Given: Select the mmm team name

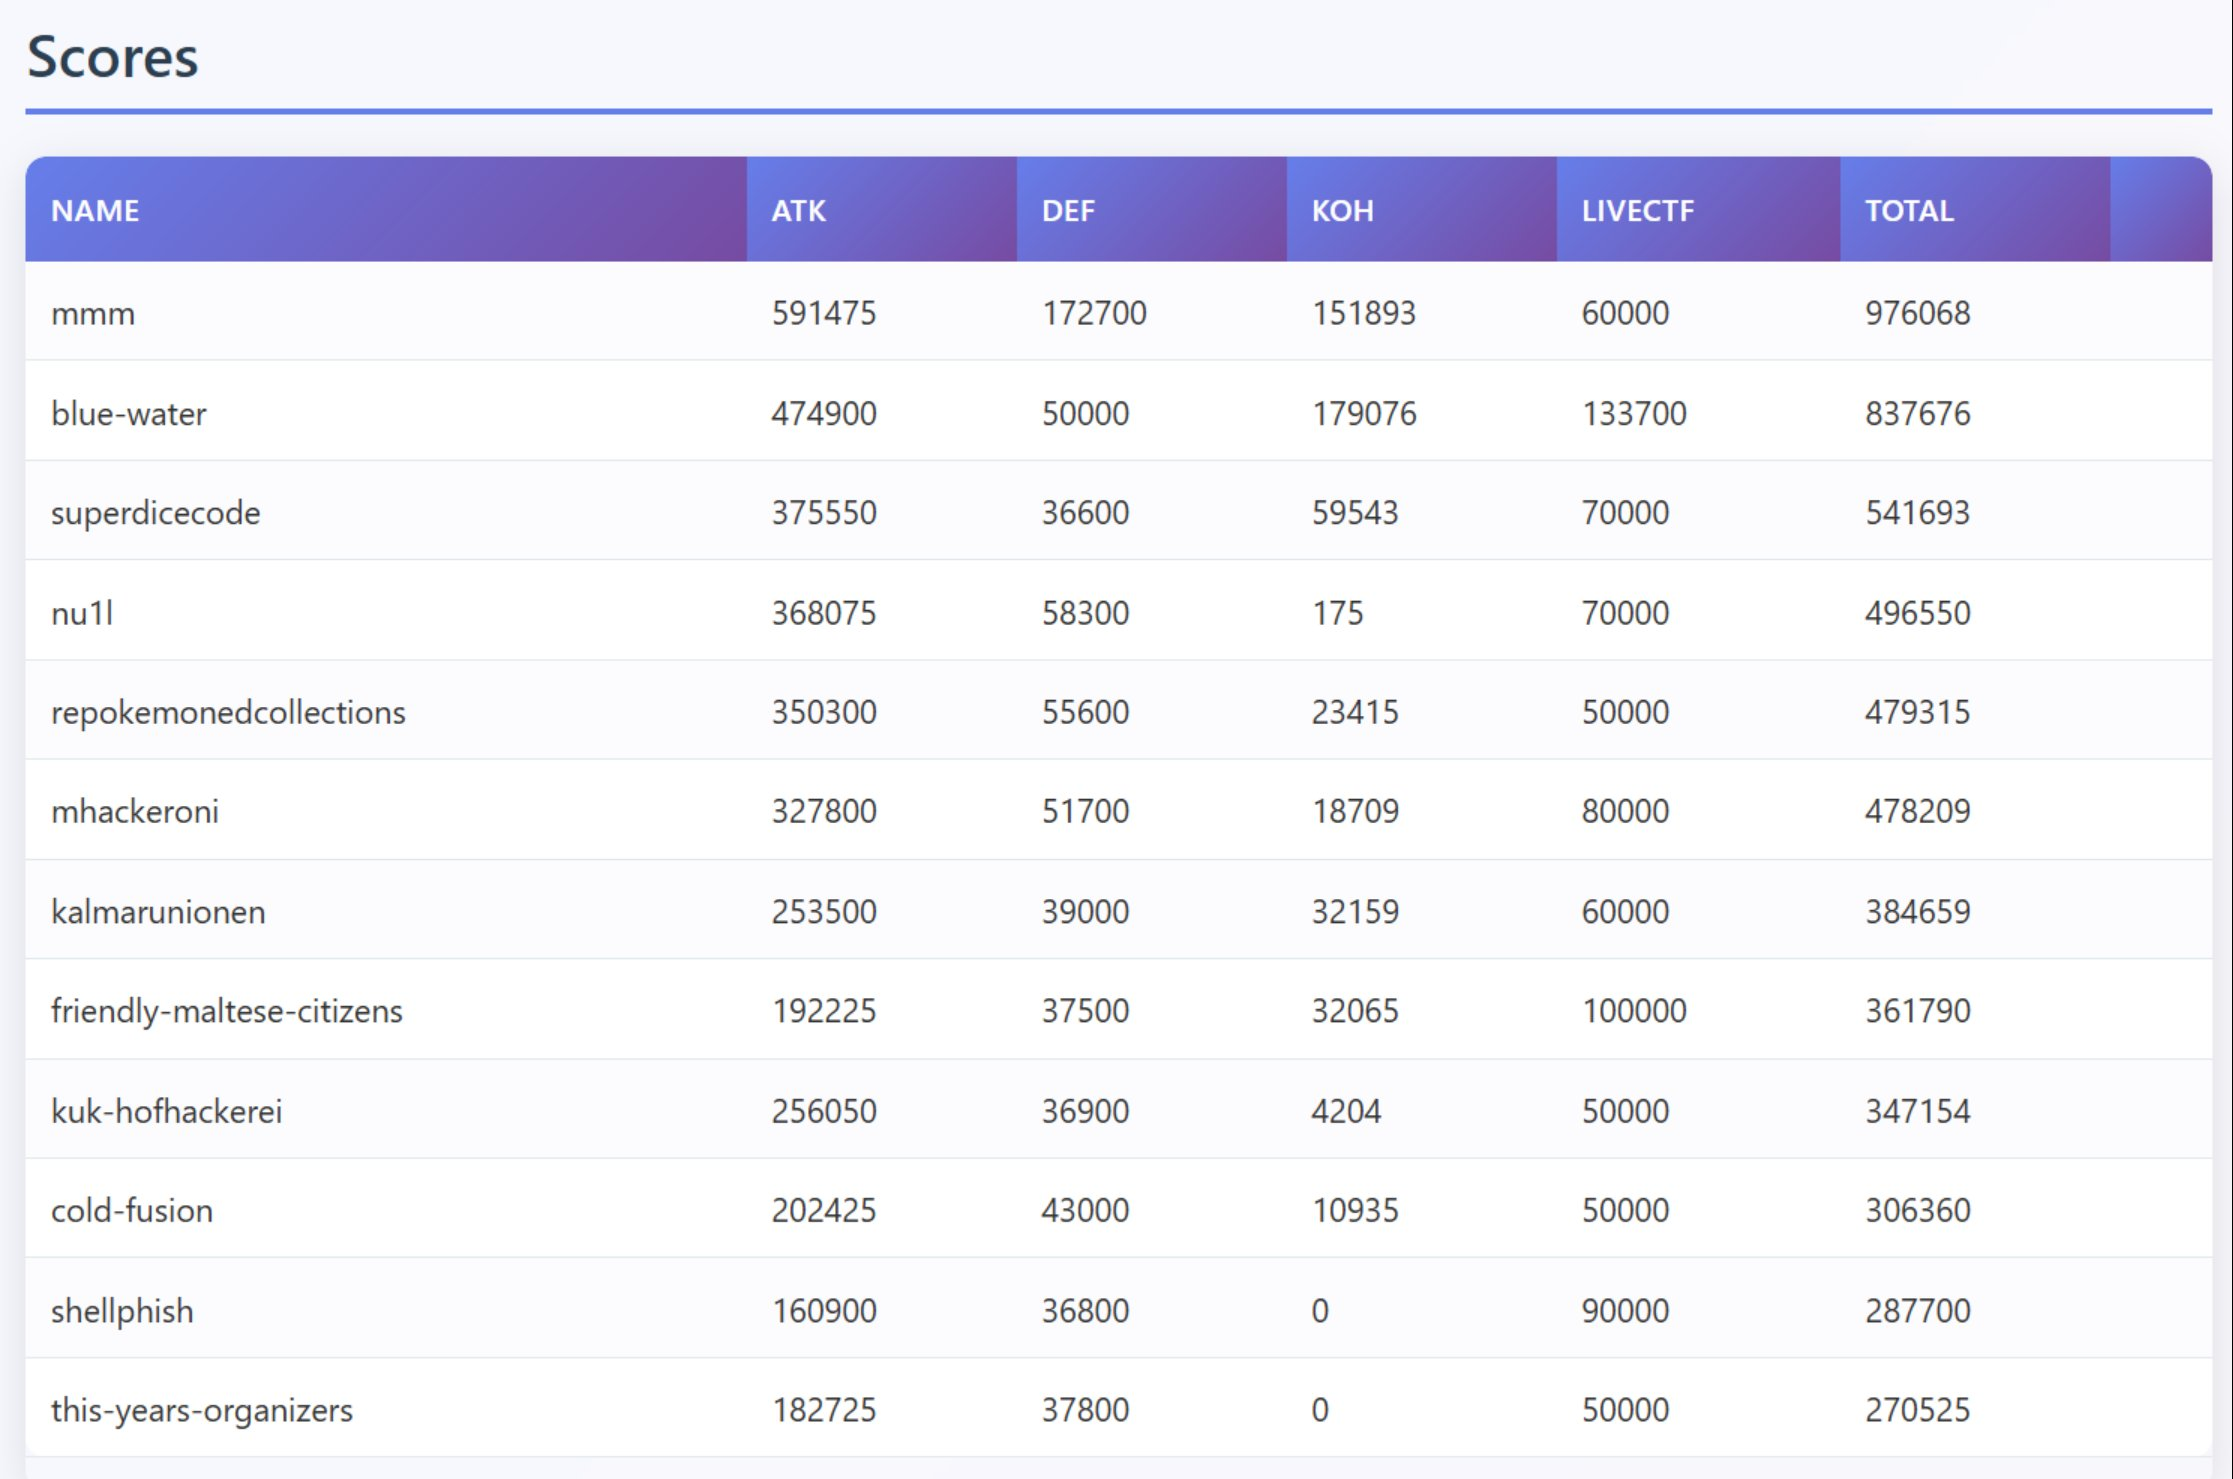Looking at the screenshot, I should 93,313.
